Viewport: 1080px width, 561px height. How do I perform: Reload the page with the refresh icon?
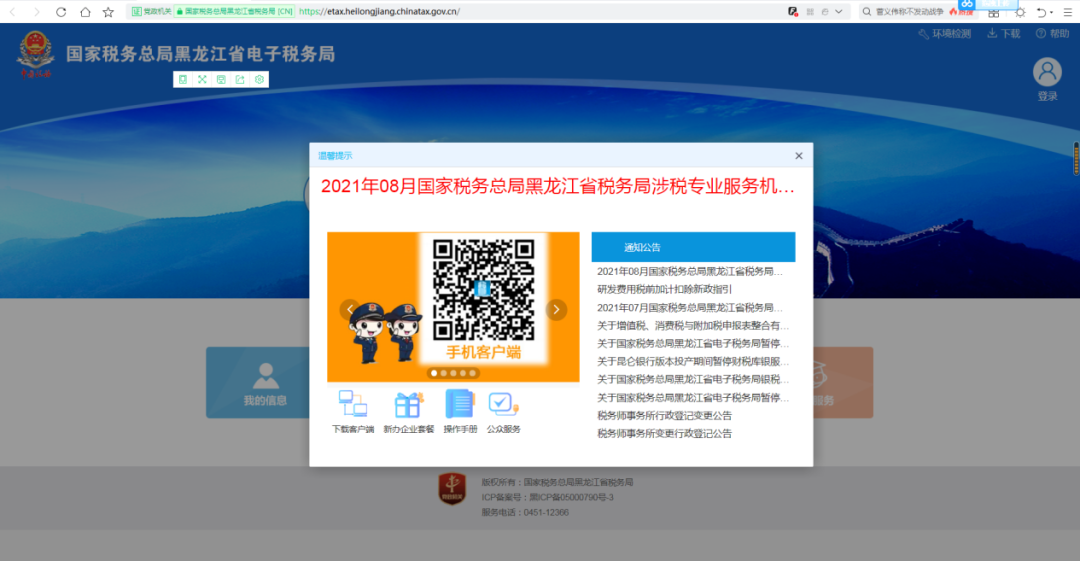point(61,12)
